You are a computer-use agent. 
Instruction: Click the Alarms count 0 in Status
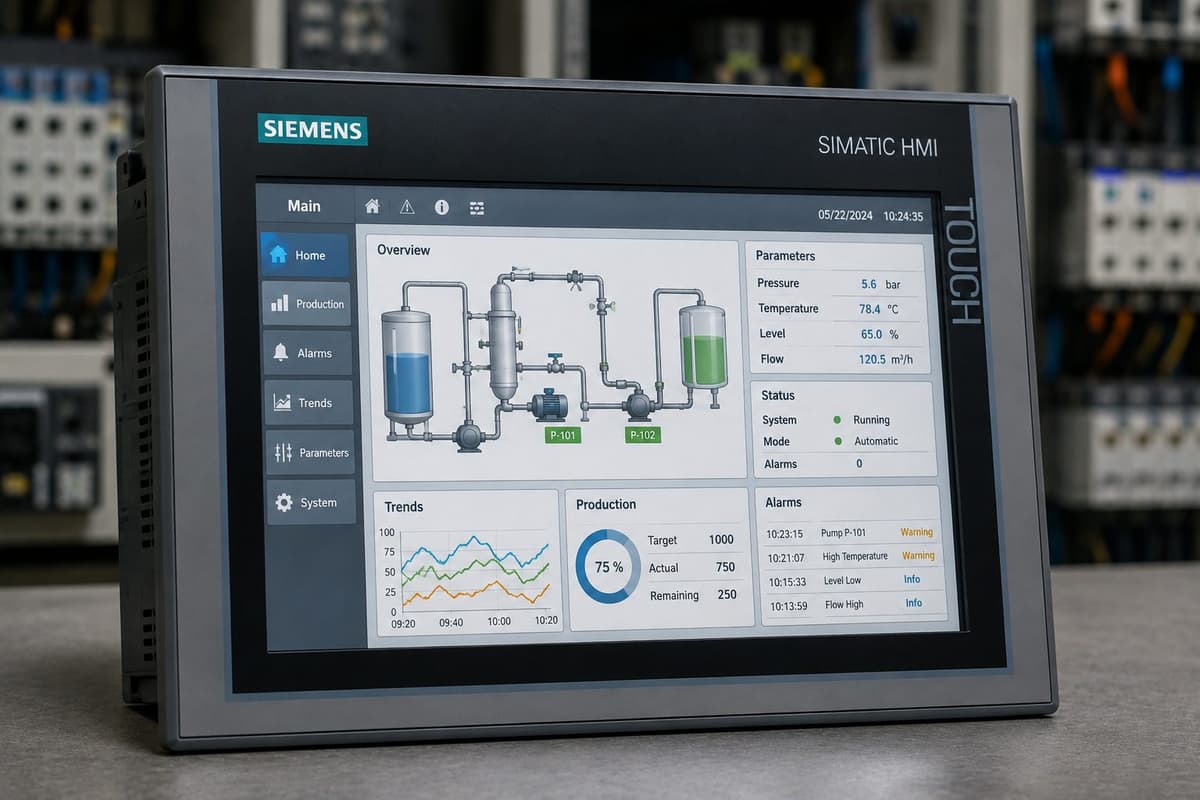click(859, 464)
